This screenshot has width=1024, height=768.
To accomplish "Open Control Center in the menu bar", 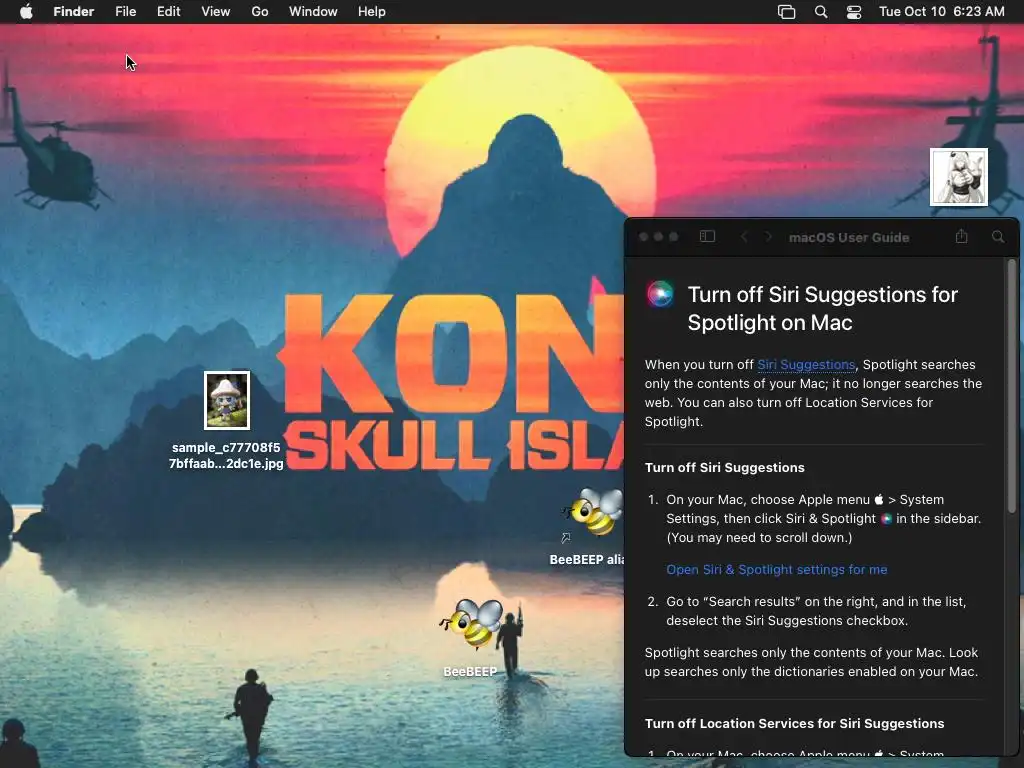I will point(854,12).
